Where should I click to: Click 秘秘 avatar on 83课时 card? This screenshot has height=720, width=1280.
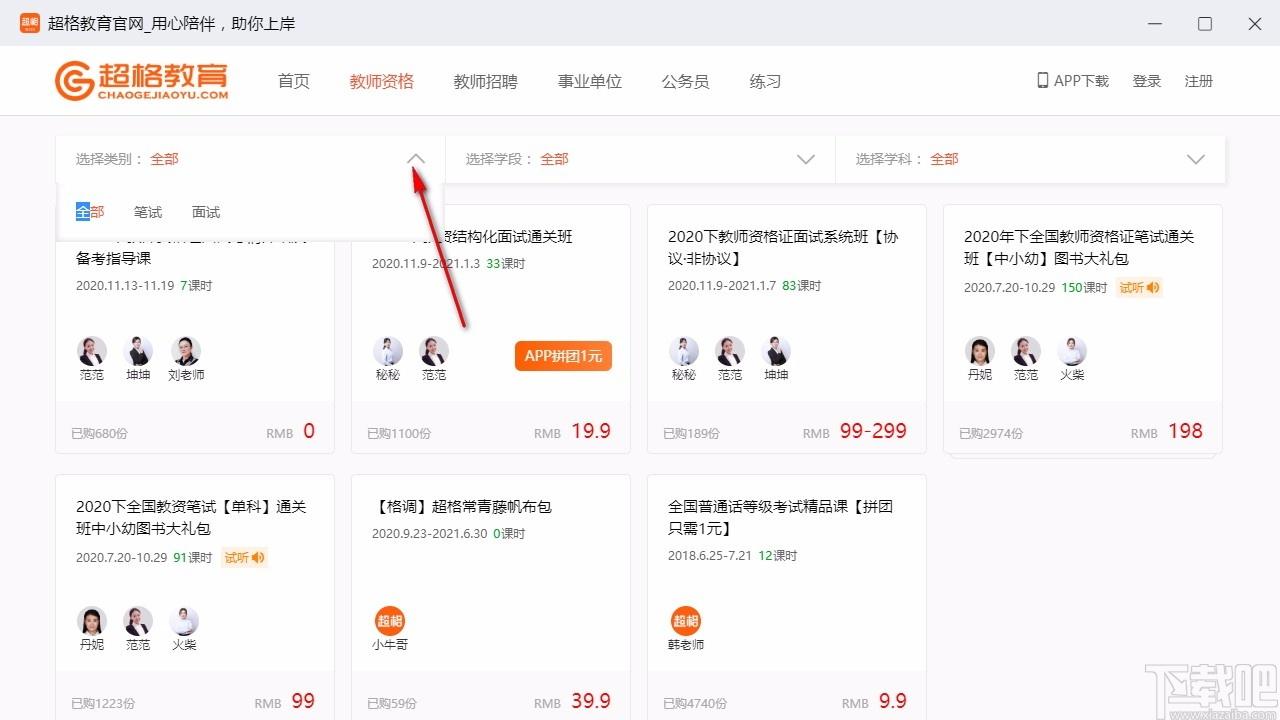(x=684, y=351)
